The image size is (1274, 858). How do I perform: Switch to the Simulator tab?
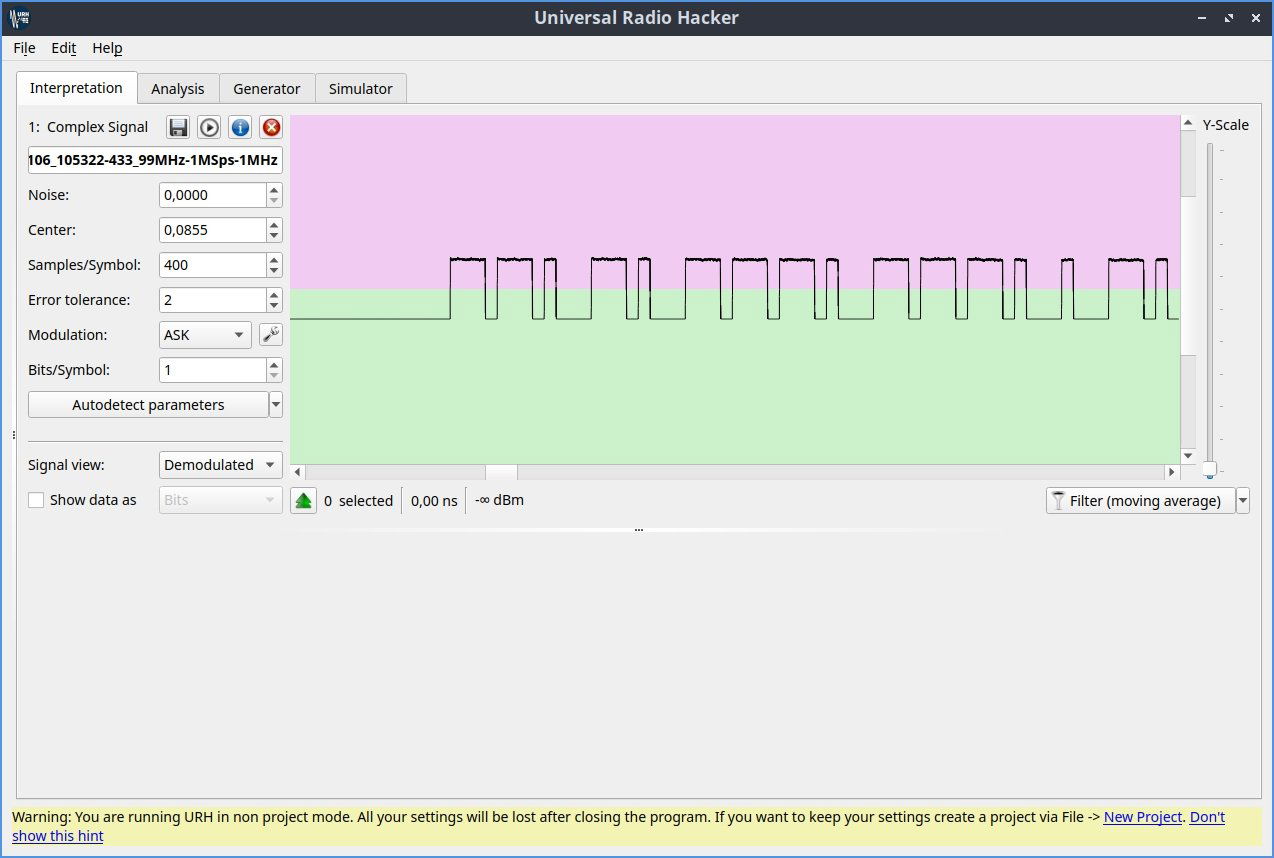361,89
